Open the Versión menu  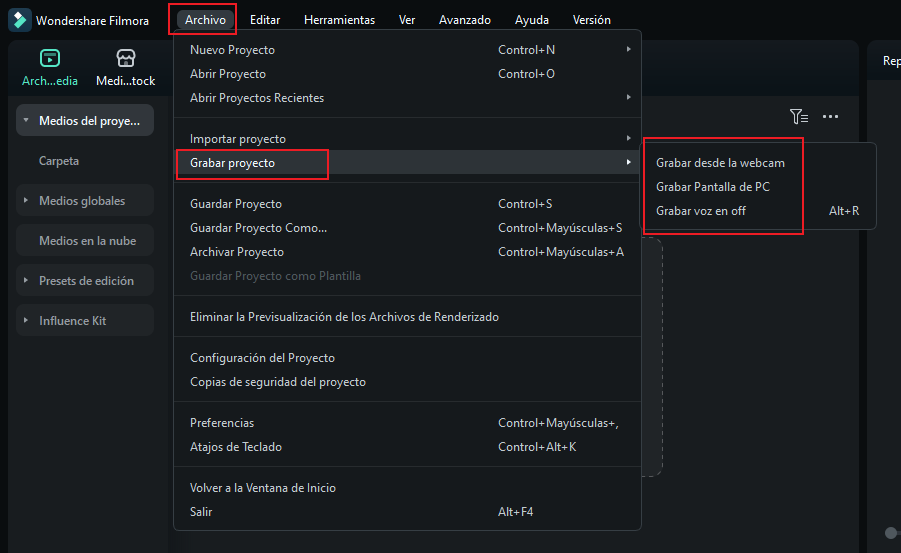pyautogui.click(x=591, y=20)
